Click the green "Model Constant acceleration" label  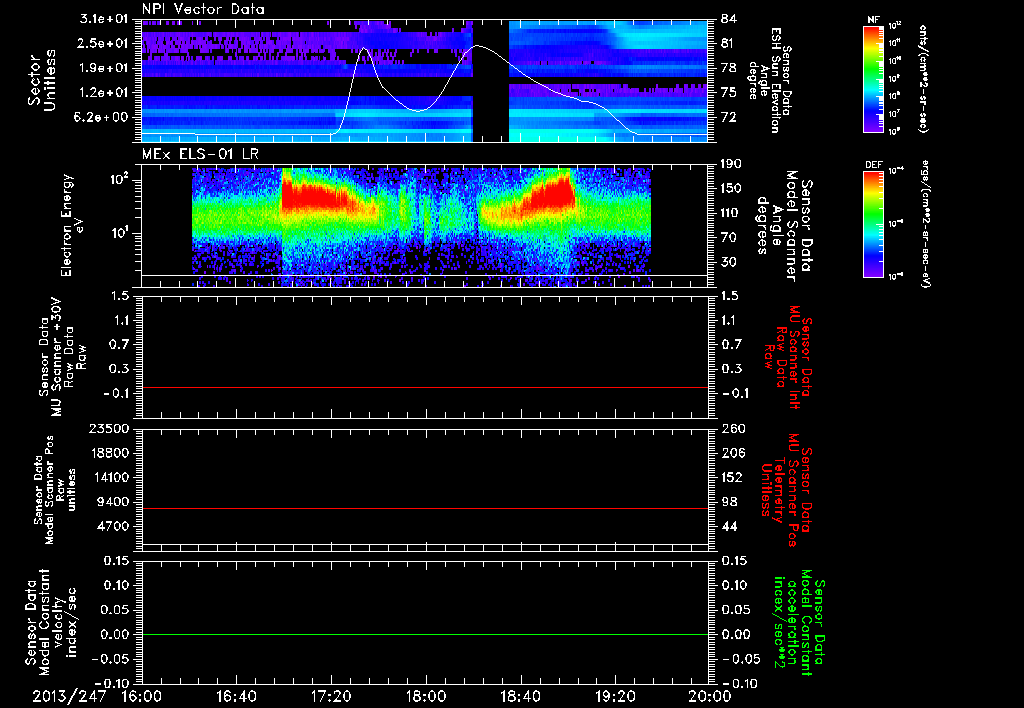click(798, 623)
